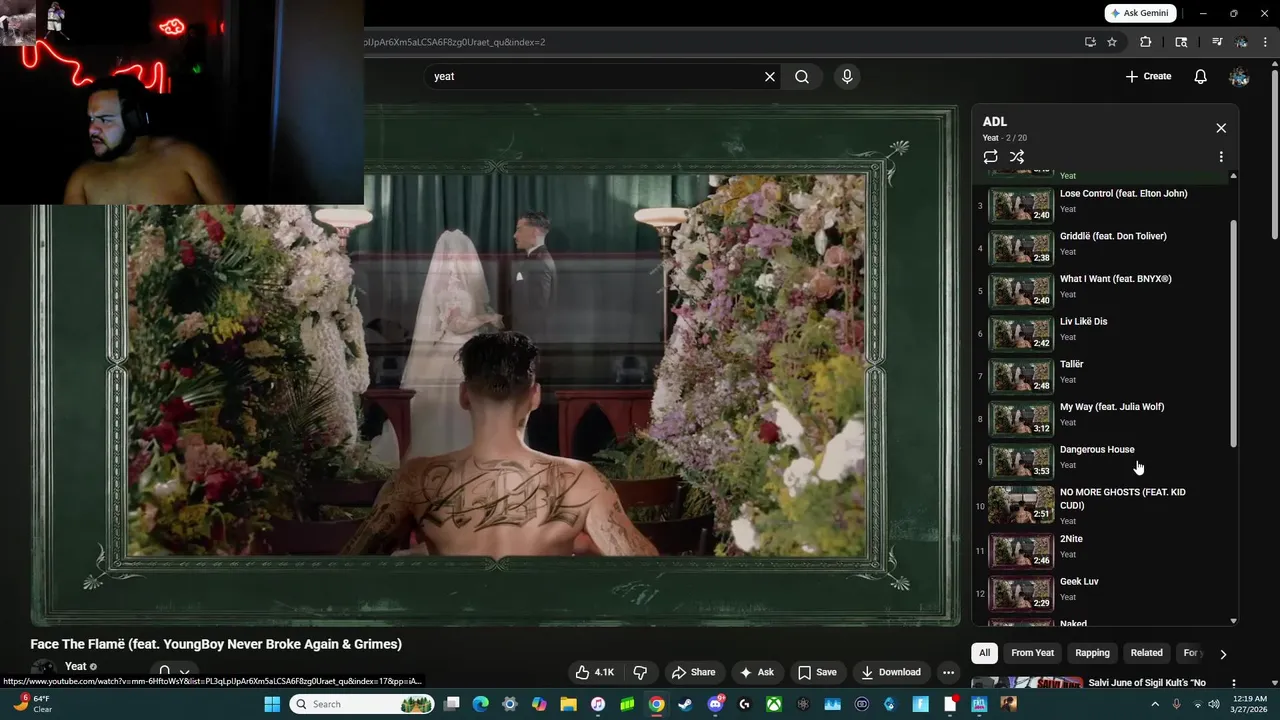The width and height of the screenshot is (1280, 720).
Task: Like the video with 4.1K likes
Action: point(594,672)
